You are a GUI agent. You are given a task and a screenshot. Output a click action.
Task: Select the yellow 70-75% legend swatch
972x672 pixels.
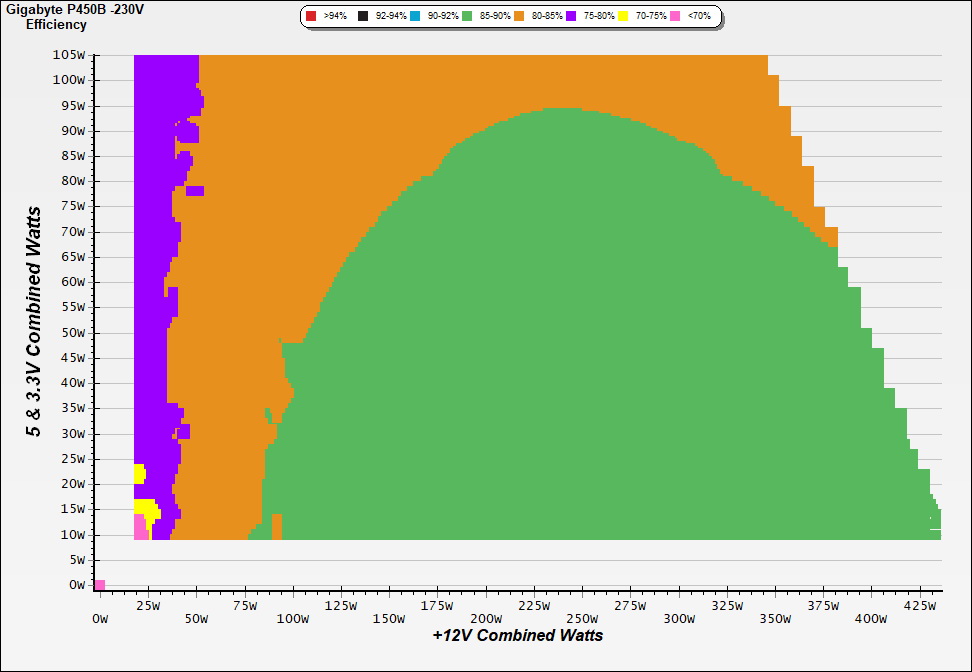pos(623,17)
